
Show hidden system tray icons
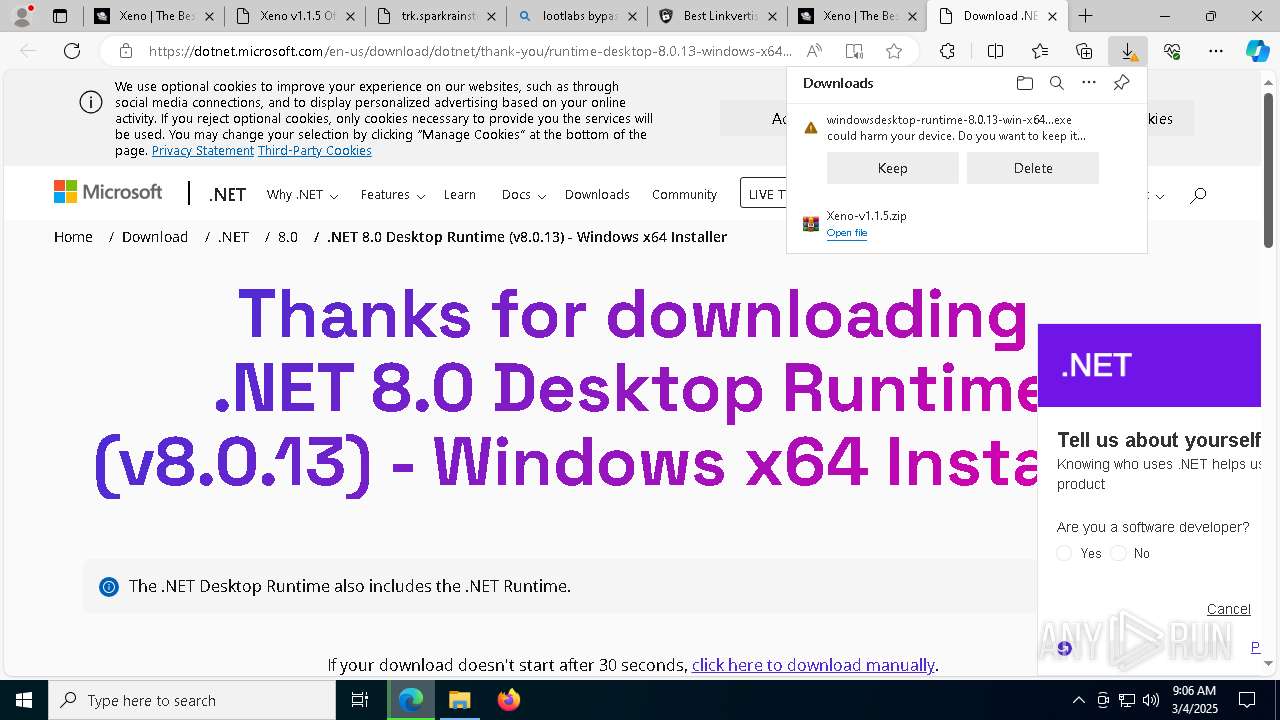tap(1078, 700)
